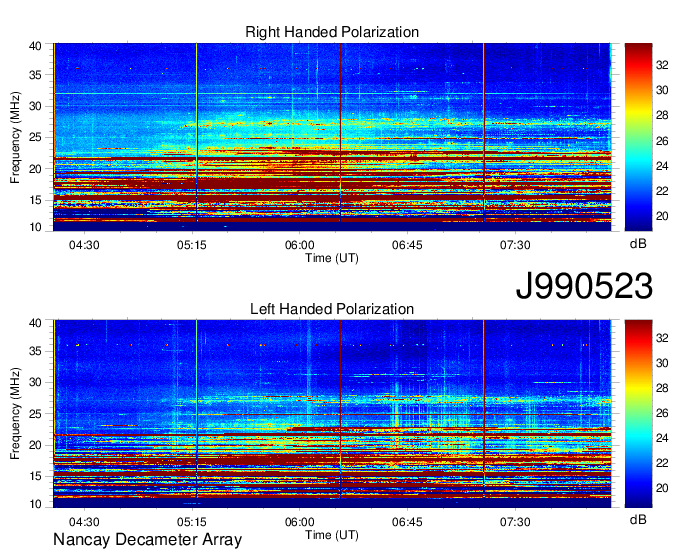Click the Nancay Decameter Array caption

point(147,540)
